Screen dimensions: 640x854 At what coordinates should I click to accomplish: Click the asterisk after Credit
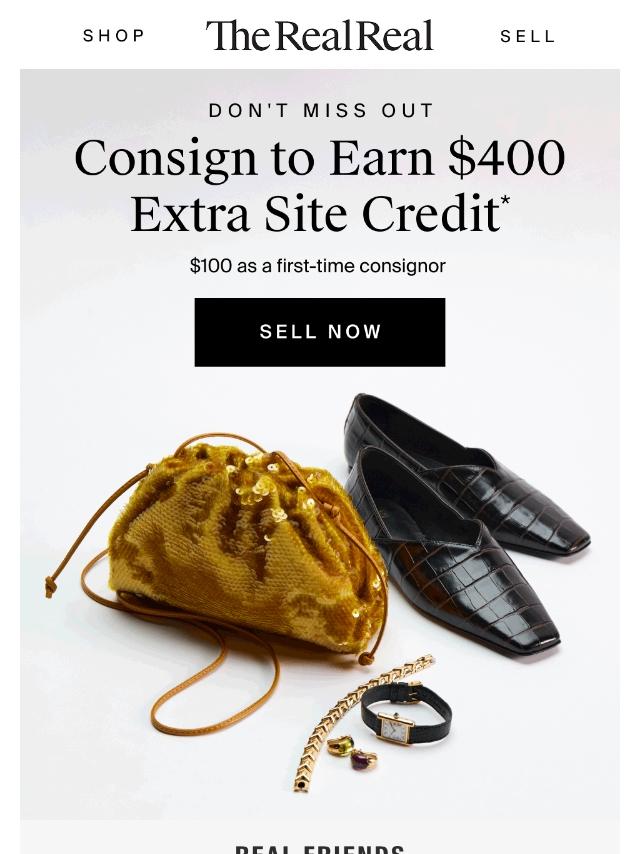(x=505, y=200)
